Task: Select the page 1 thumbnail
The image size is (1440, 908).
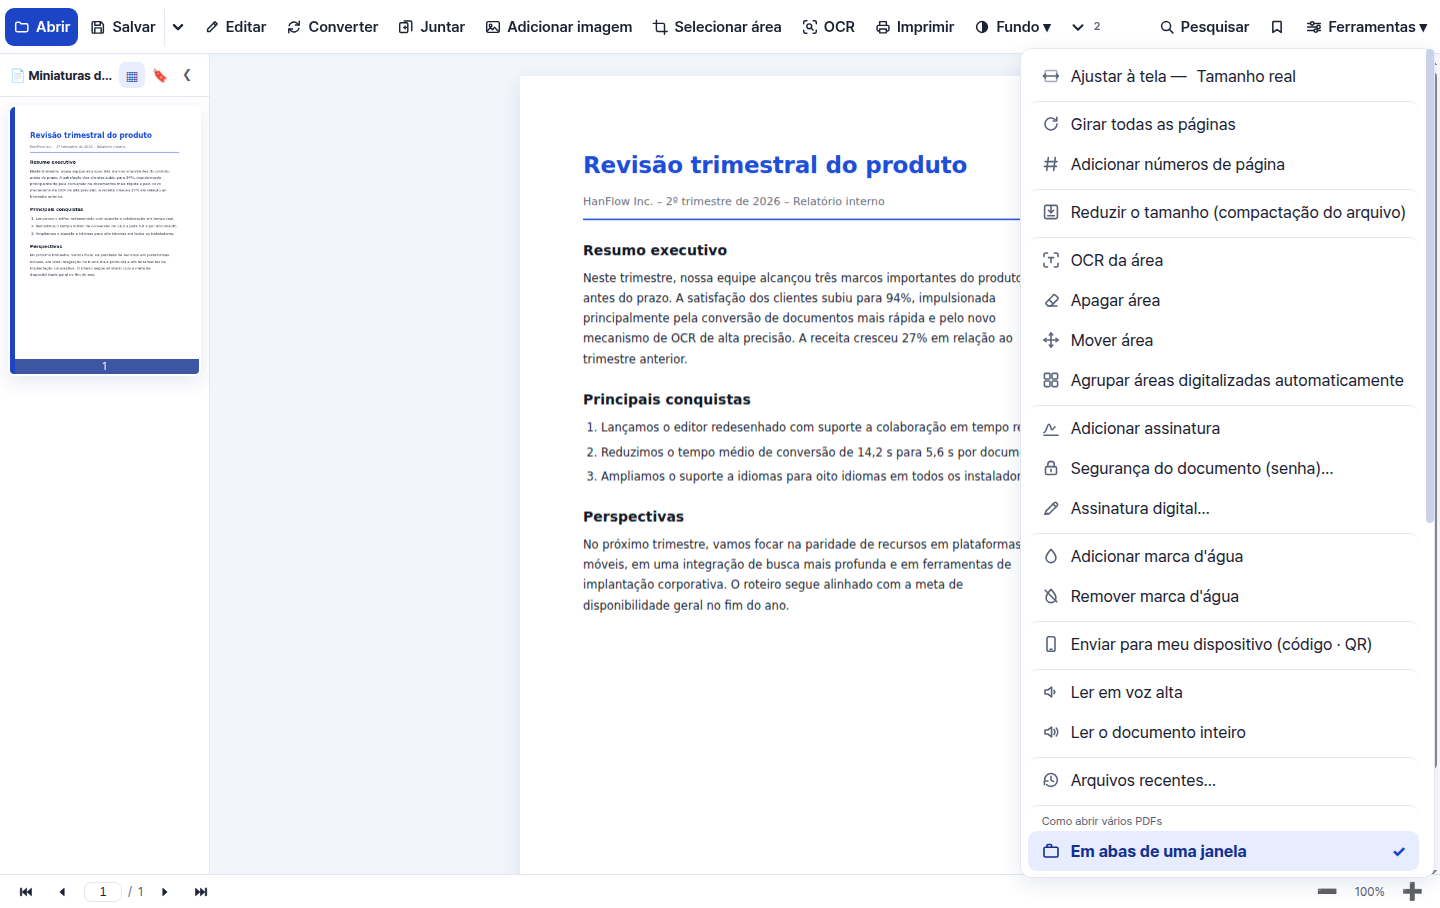Action: tap(105, 240)
